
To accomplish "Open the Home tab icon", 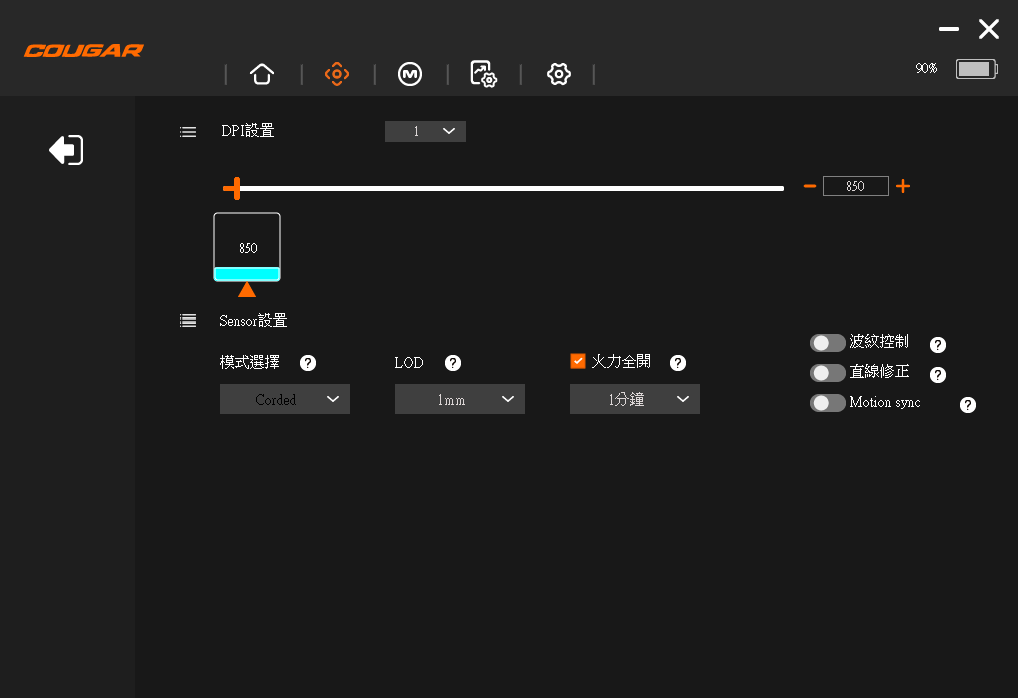I will coord(262,74).
